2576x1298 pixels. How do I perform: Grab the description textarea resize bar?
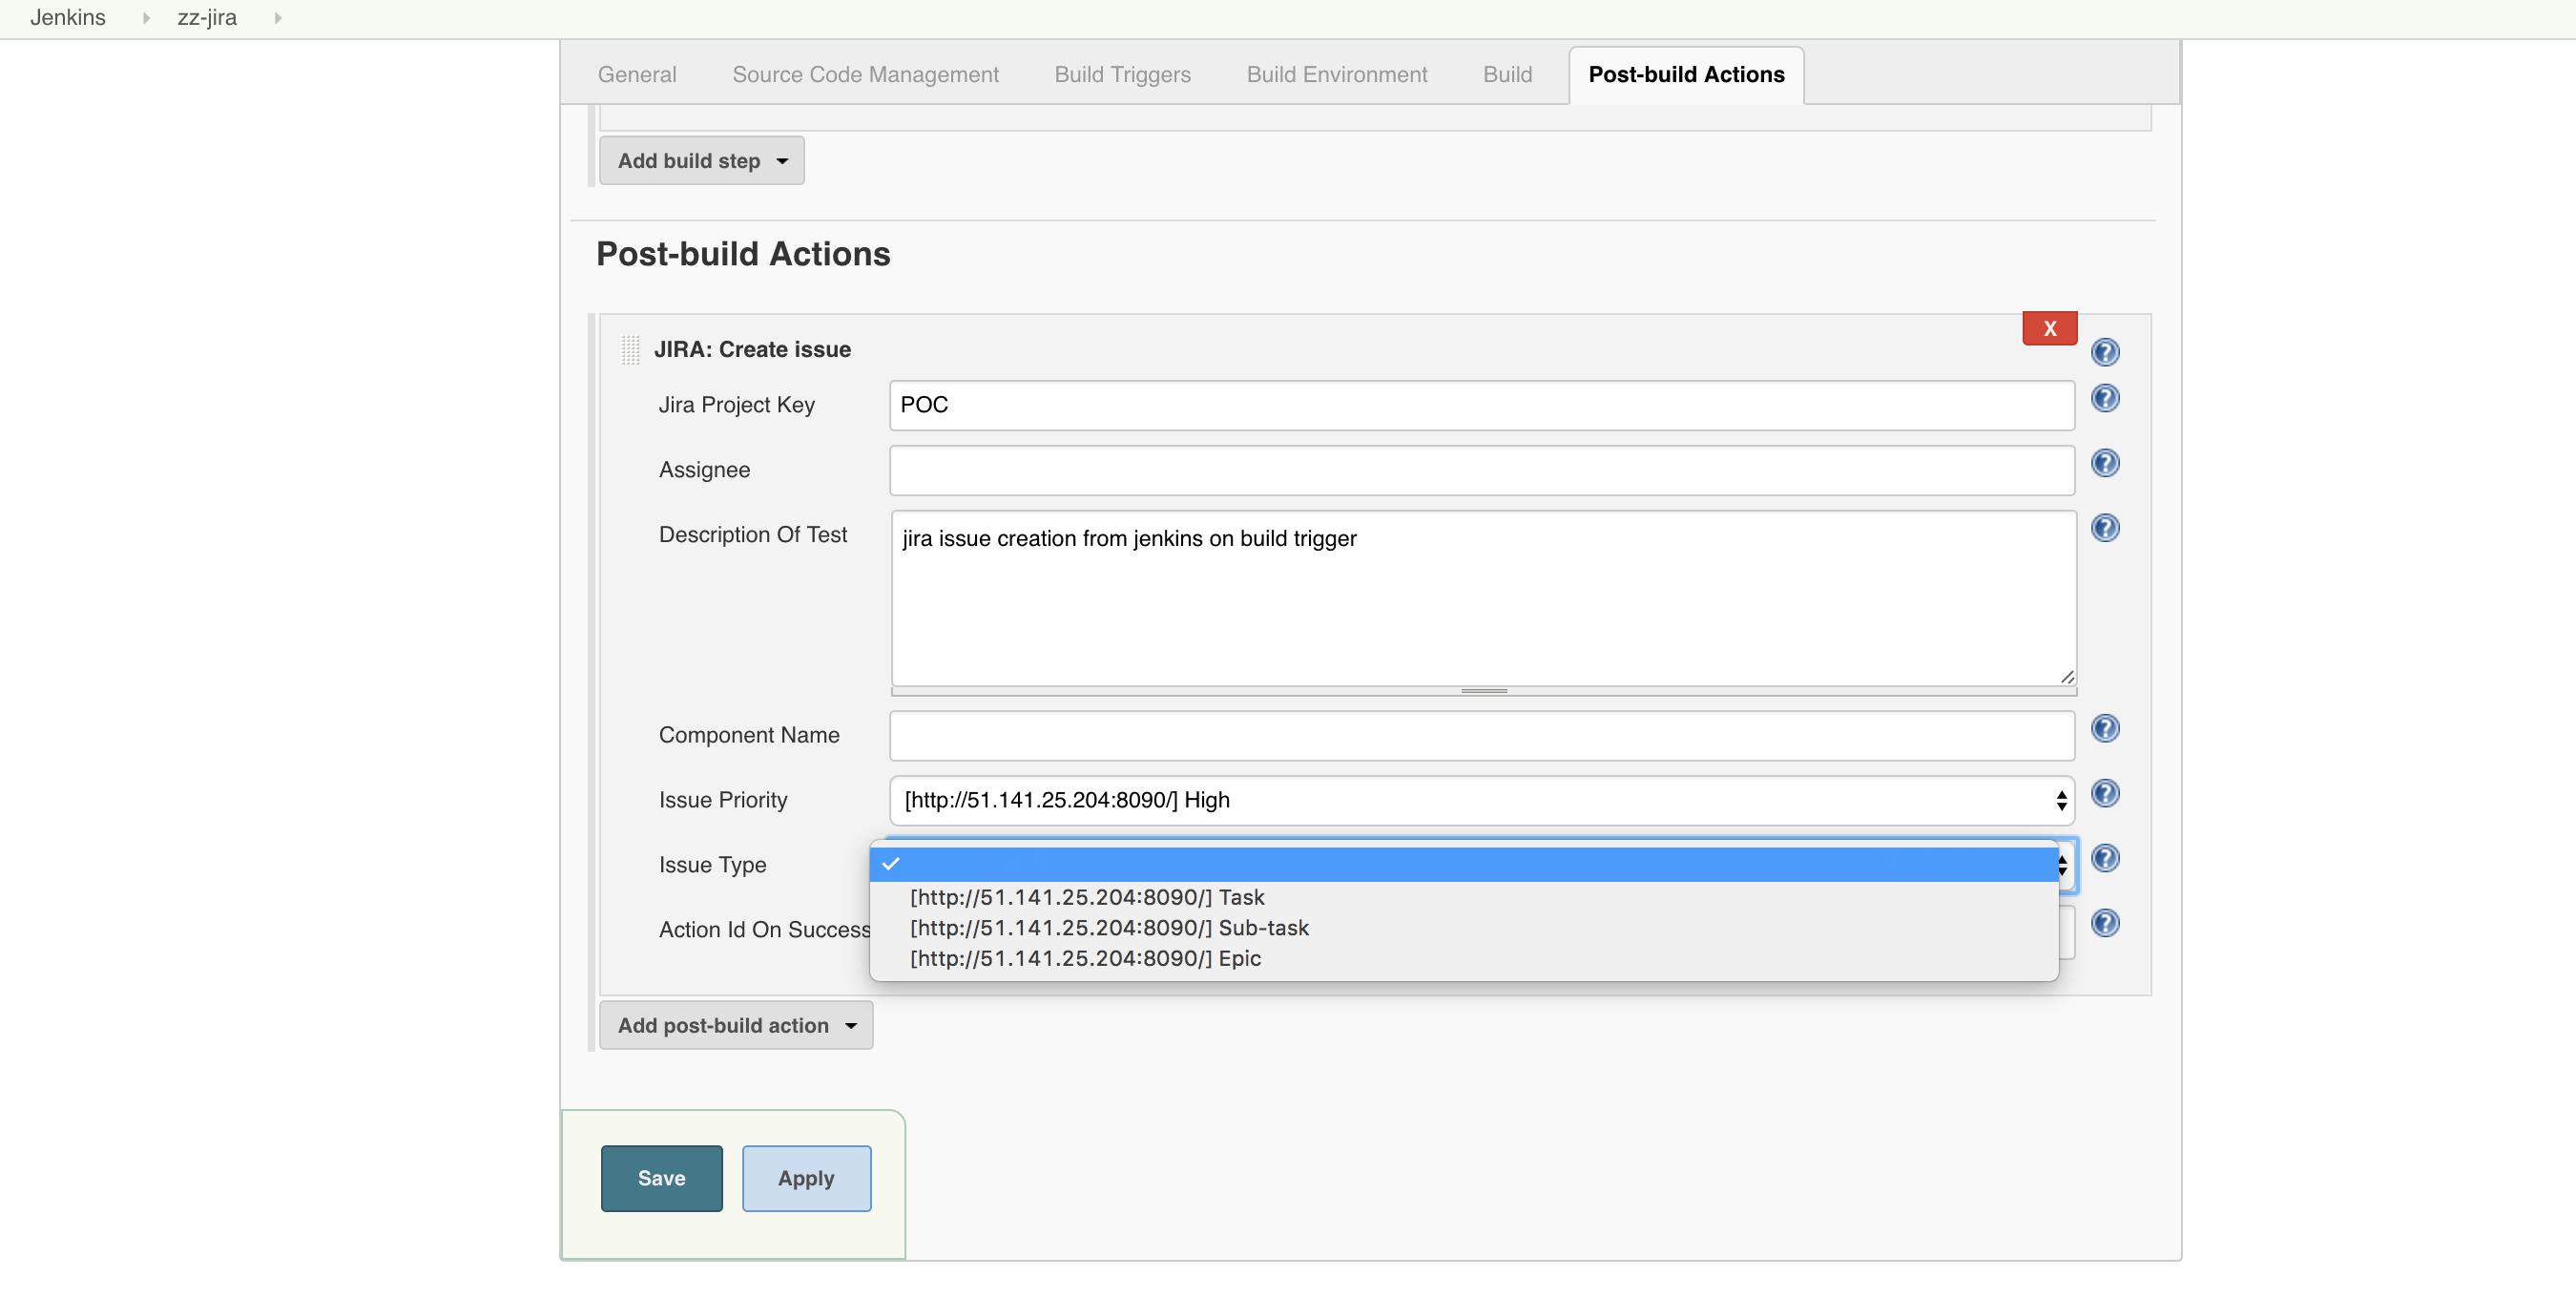pyautogui.click(x=1483, y=691)
